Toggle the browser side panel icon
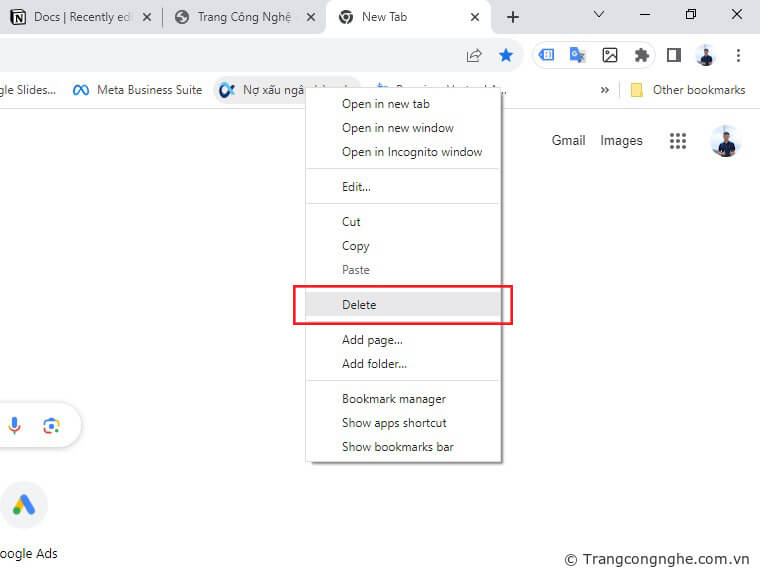Viewport: 760px width, 577px height. click(x=674, y=56)
